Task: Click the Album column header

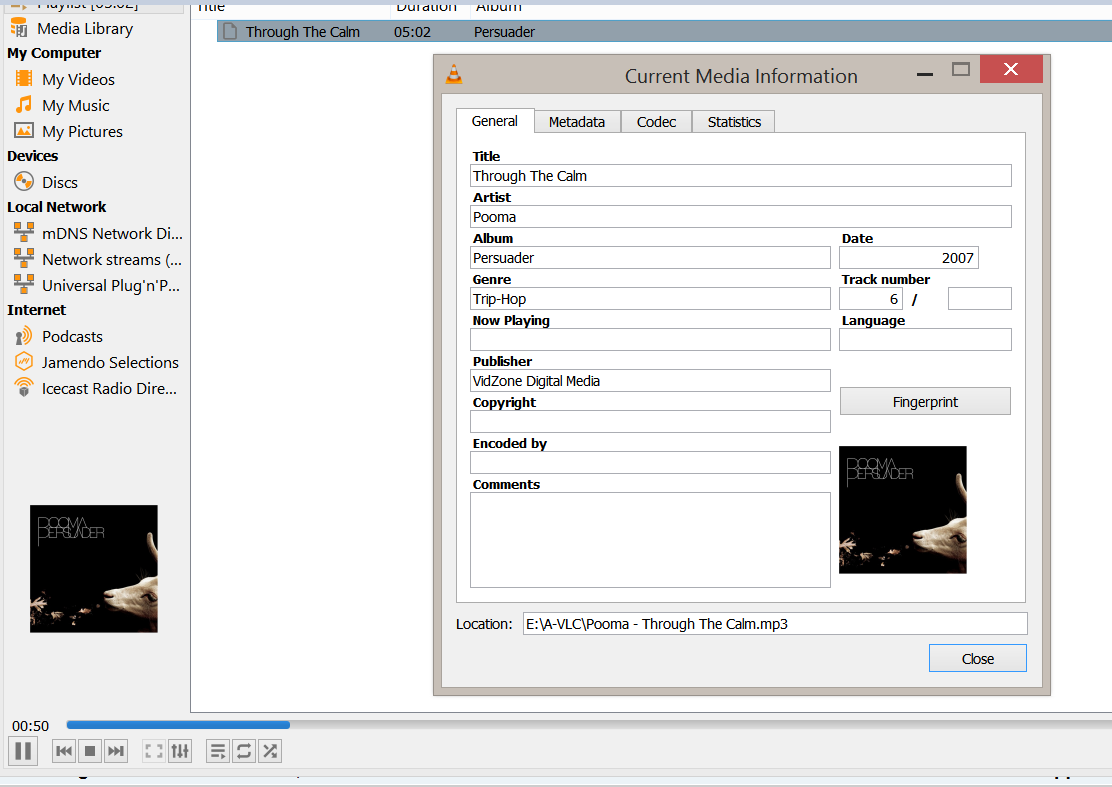Action: click(499, 7)
